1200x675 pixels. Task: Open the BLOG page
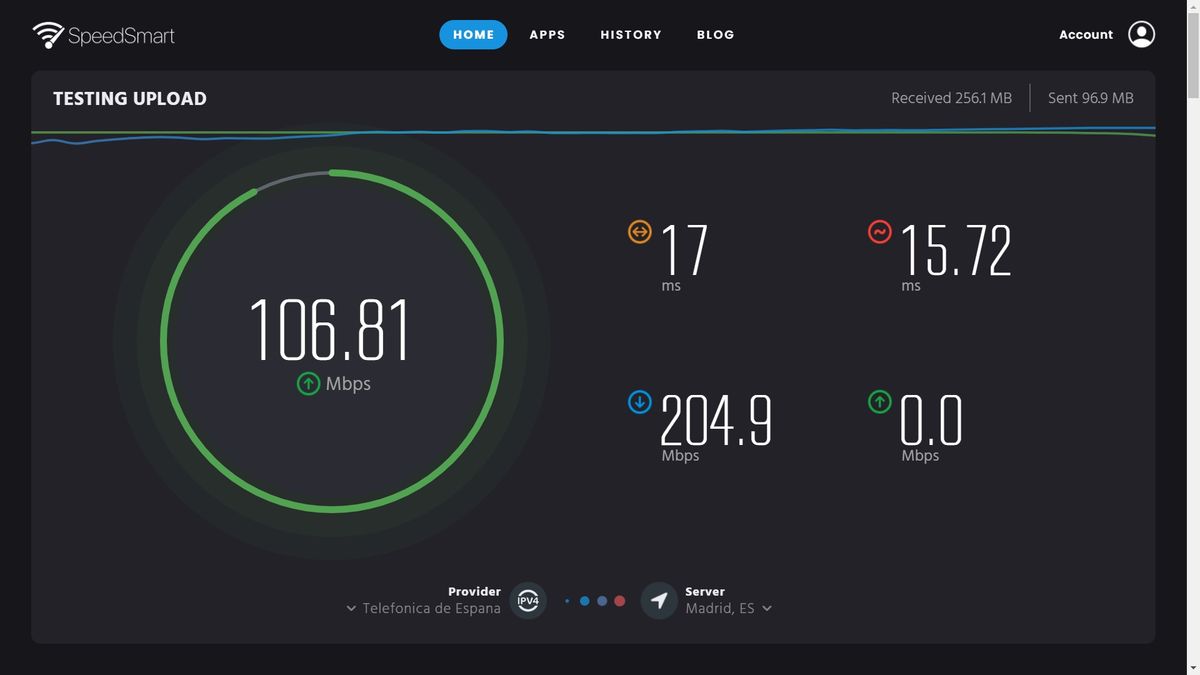(715, 33)
